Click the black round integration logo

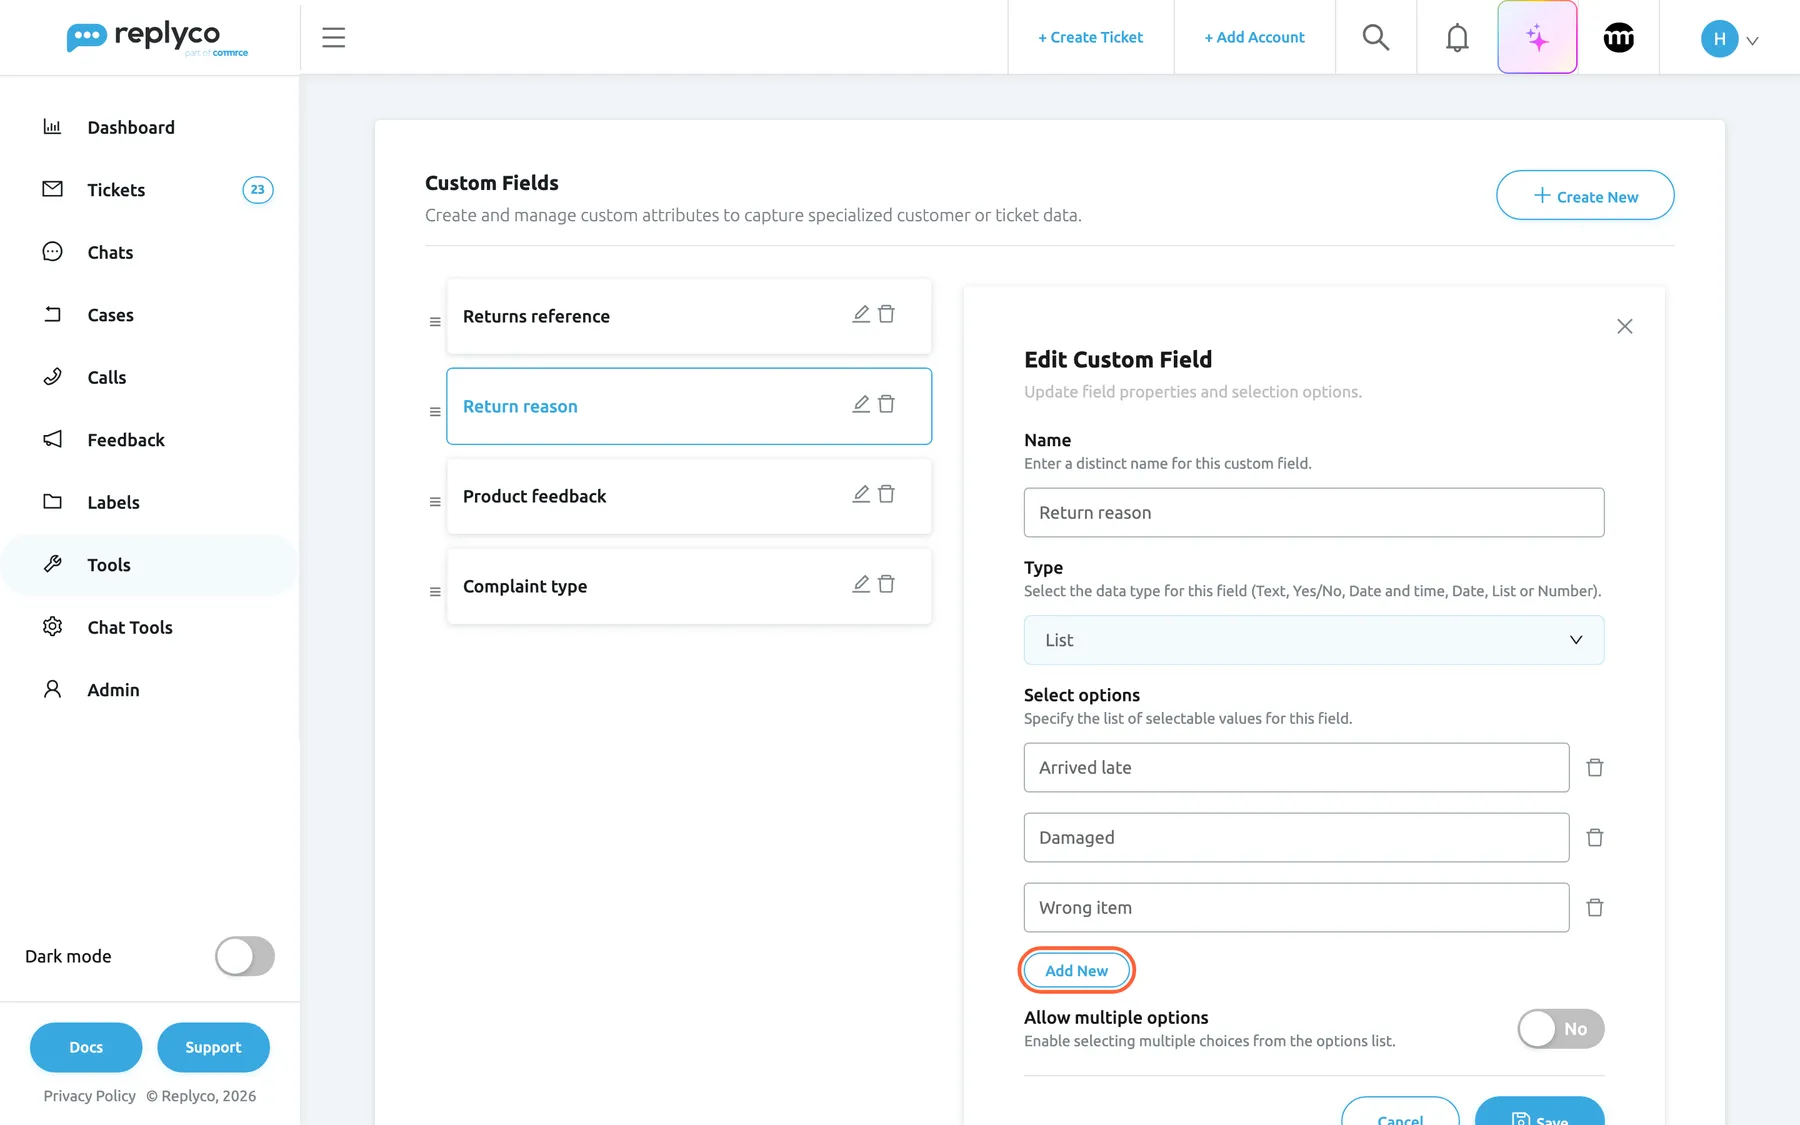tap(1619, 38)
